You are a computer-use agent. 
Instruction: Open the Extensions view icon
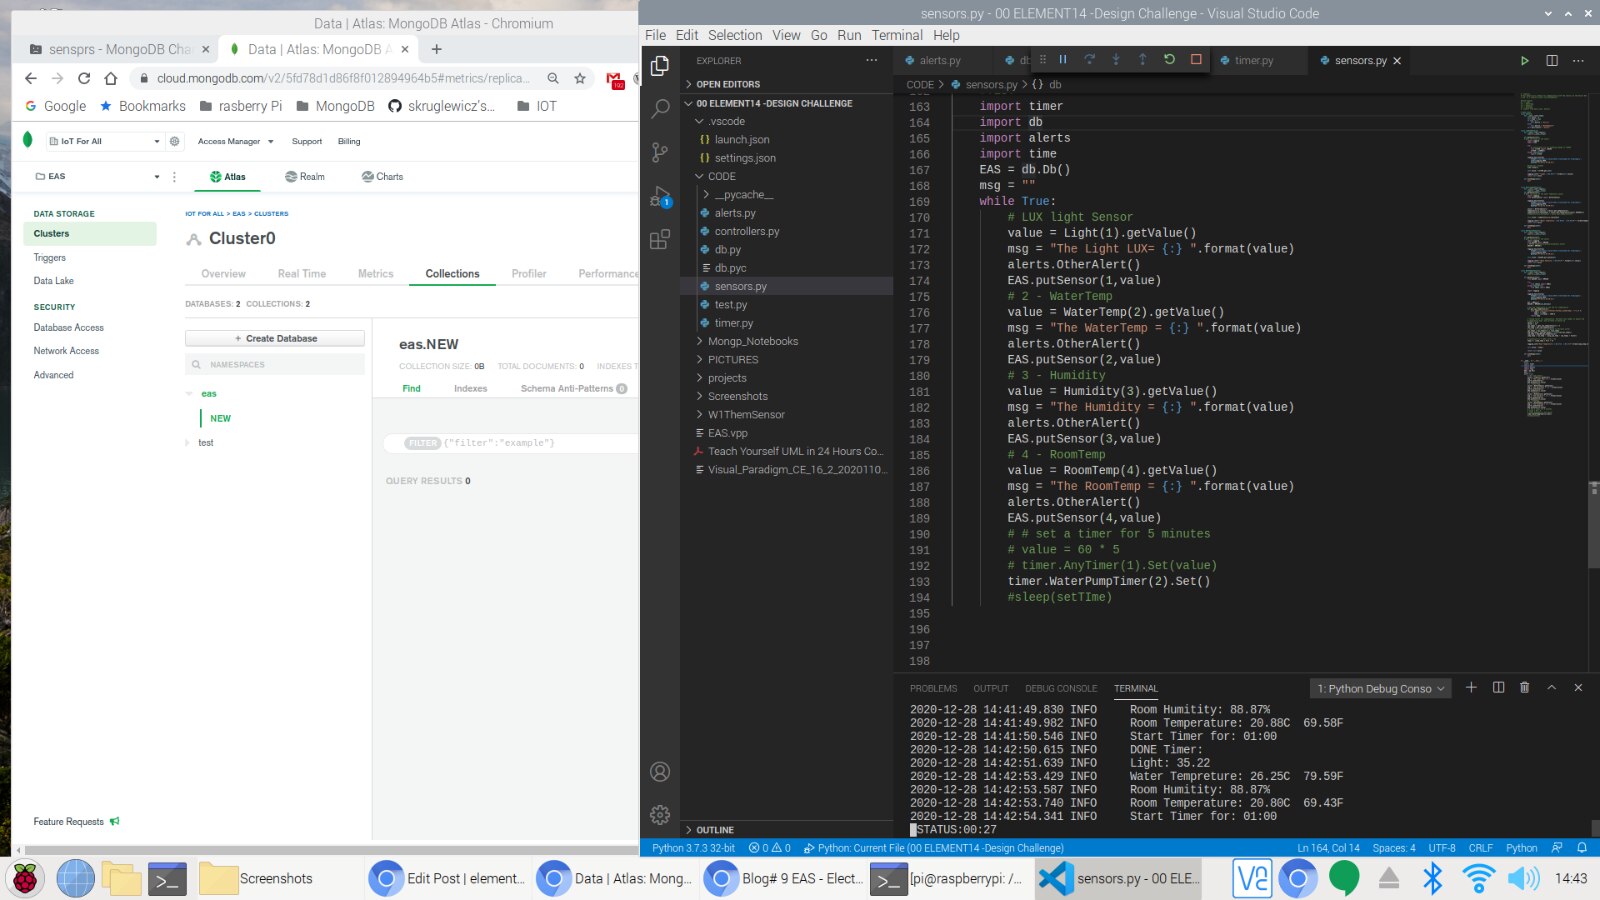(x=660, y=239)
